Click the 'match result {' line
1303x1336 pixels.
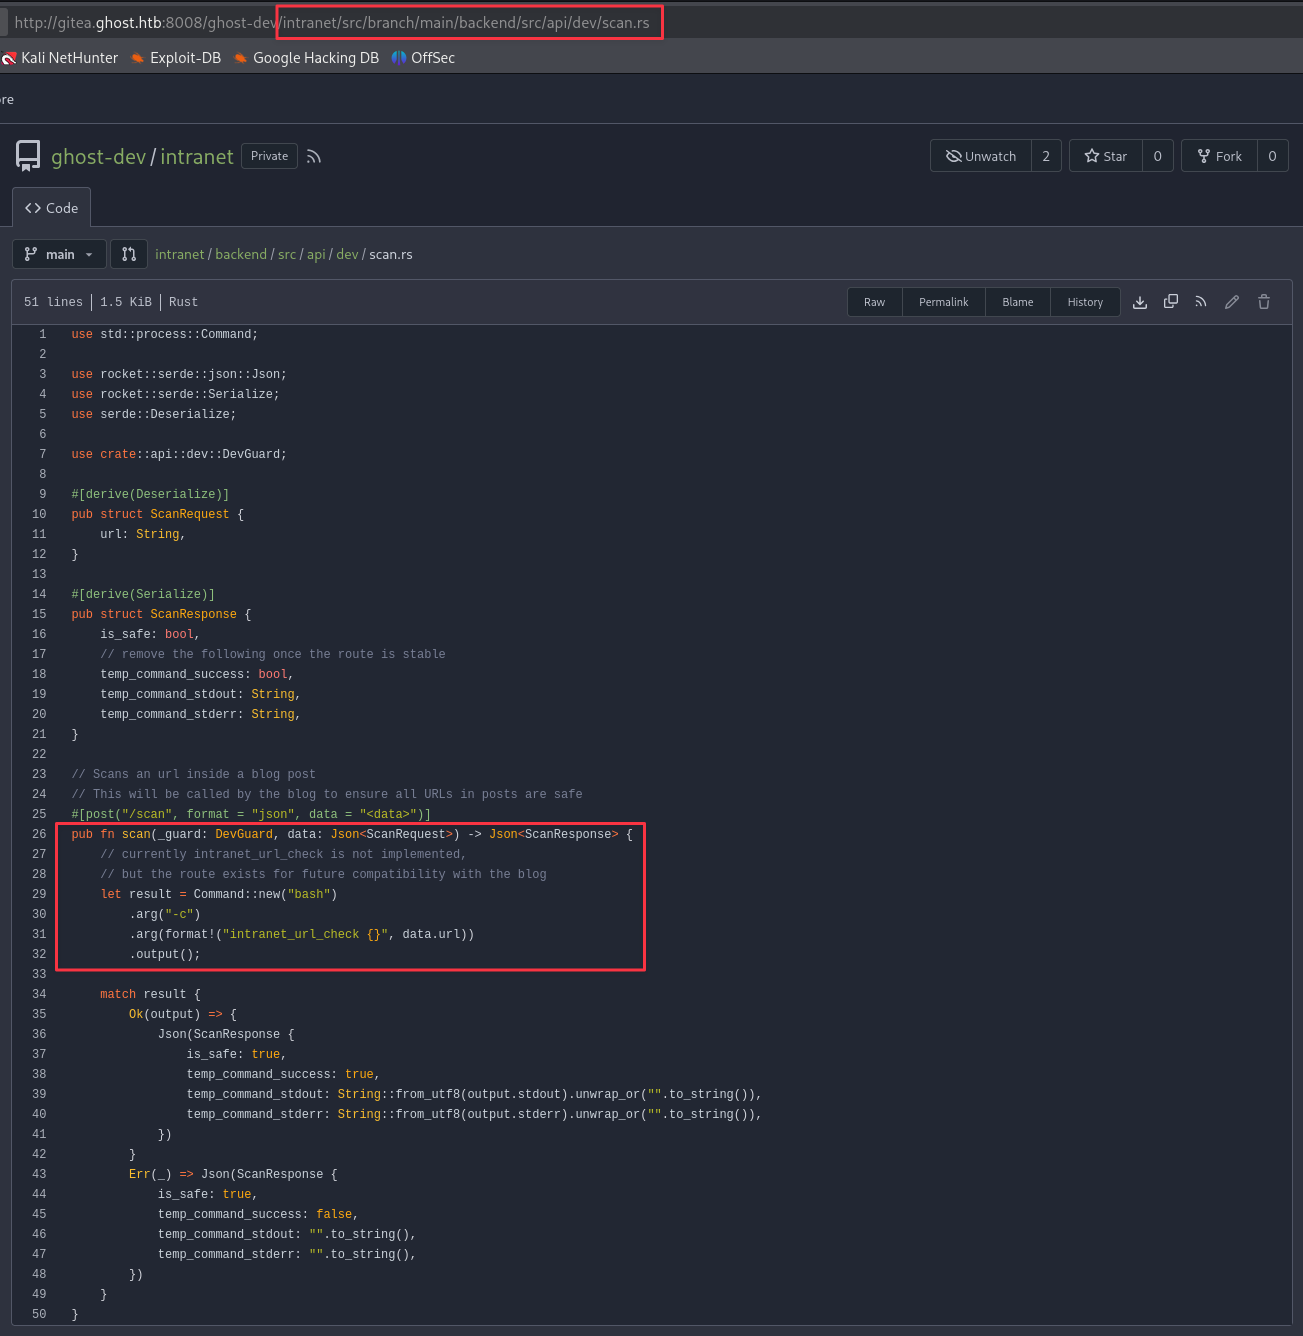150,994
